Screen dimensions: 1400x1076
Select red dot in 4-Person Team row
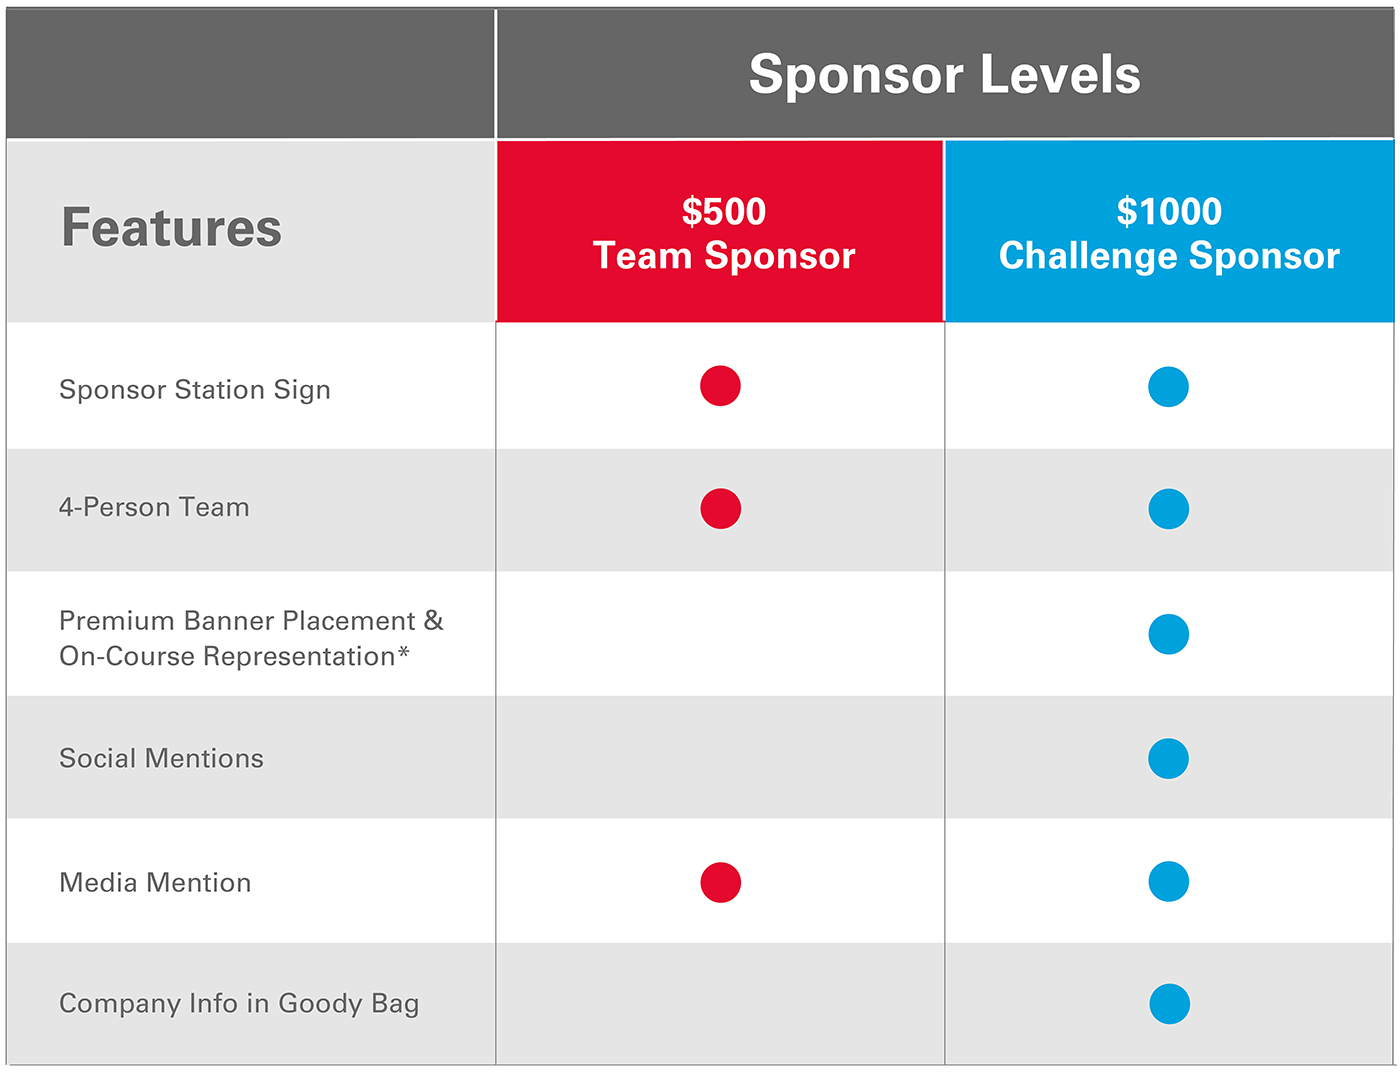click(x=720, y=509)
